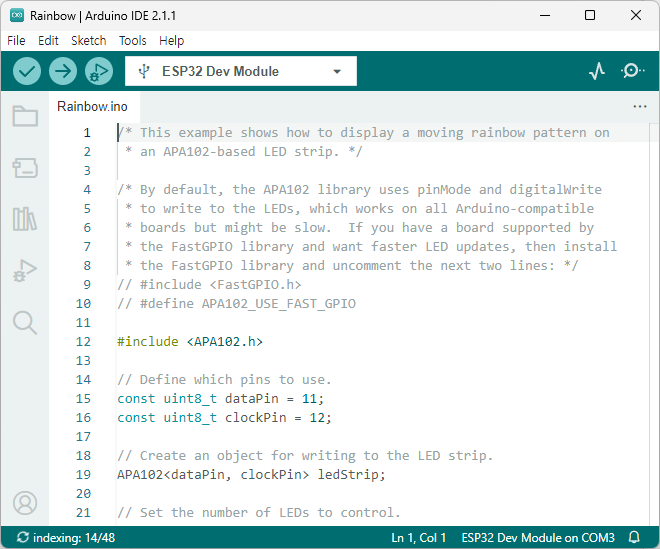The width and height of the screenshot is (660, 549).
Task: Click the Arduino logo in the title bar
Action: [17, 16]
